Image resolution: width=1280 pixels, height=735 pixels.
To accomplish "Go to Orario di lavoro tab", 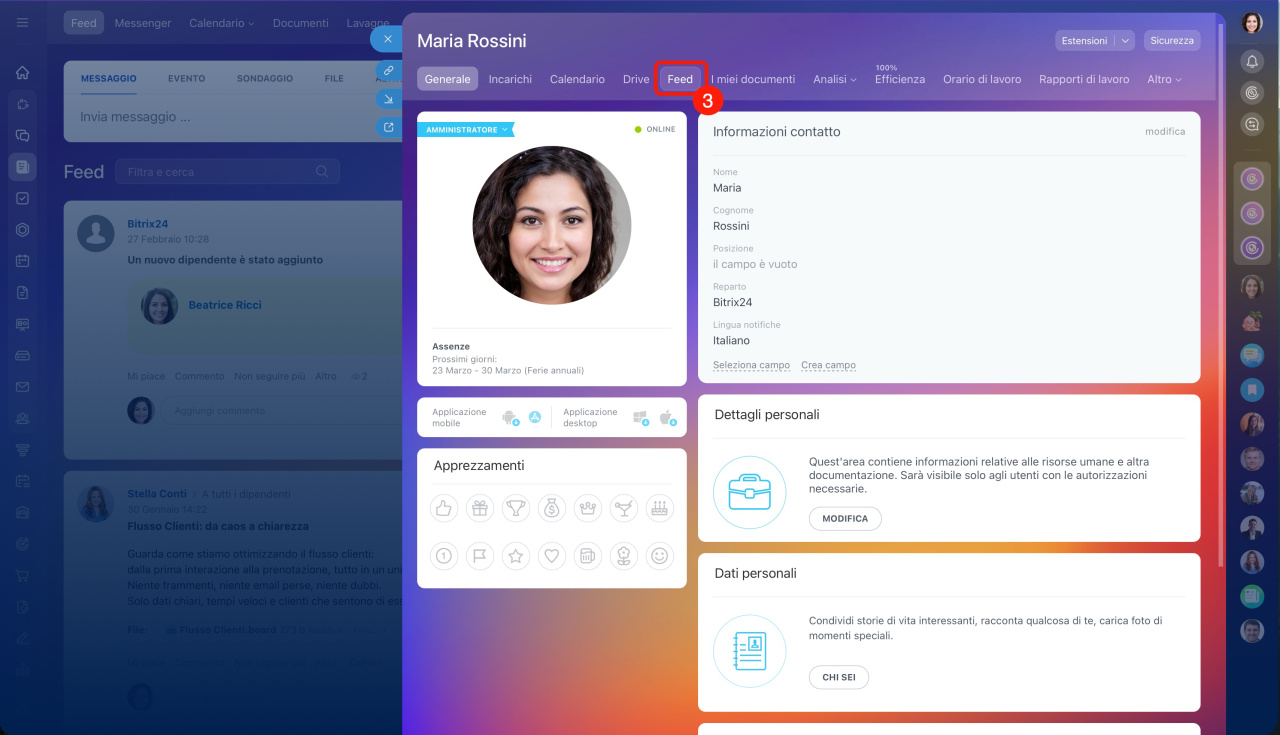I will click(981, 79).
